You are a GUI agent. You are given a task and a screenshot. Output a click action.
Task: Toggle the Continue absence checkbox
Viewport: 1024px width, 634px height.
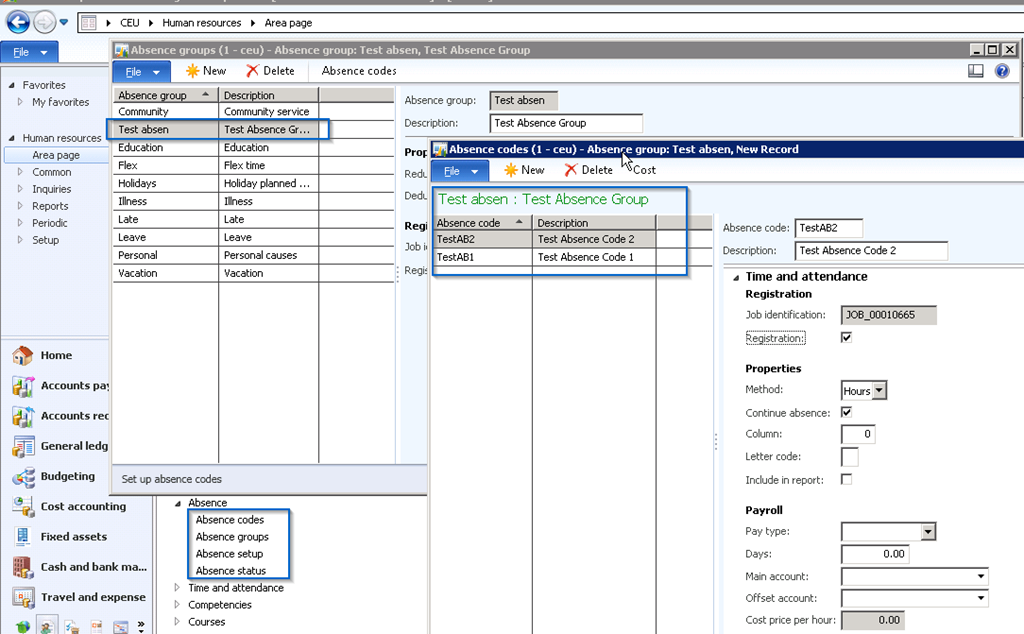[847, 412]
